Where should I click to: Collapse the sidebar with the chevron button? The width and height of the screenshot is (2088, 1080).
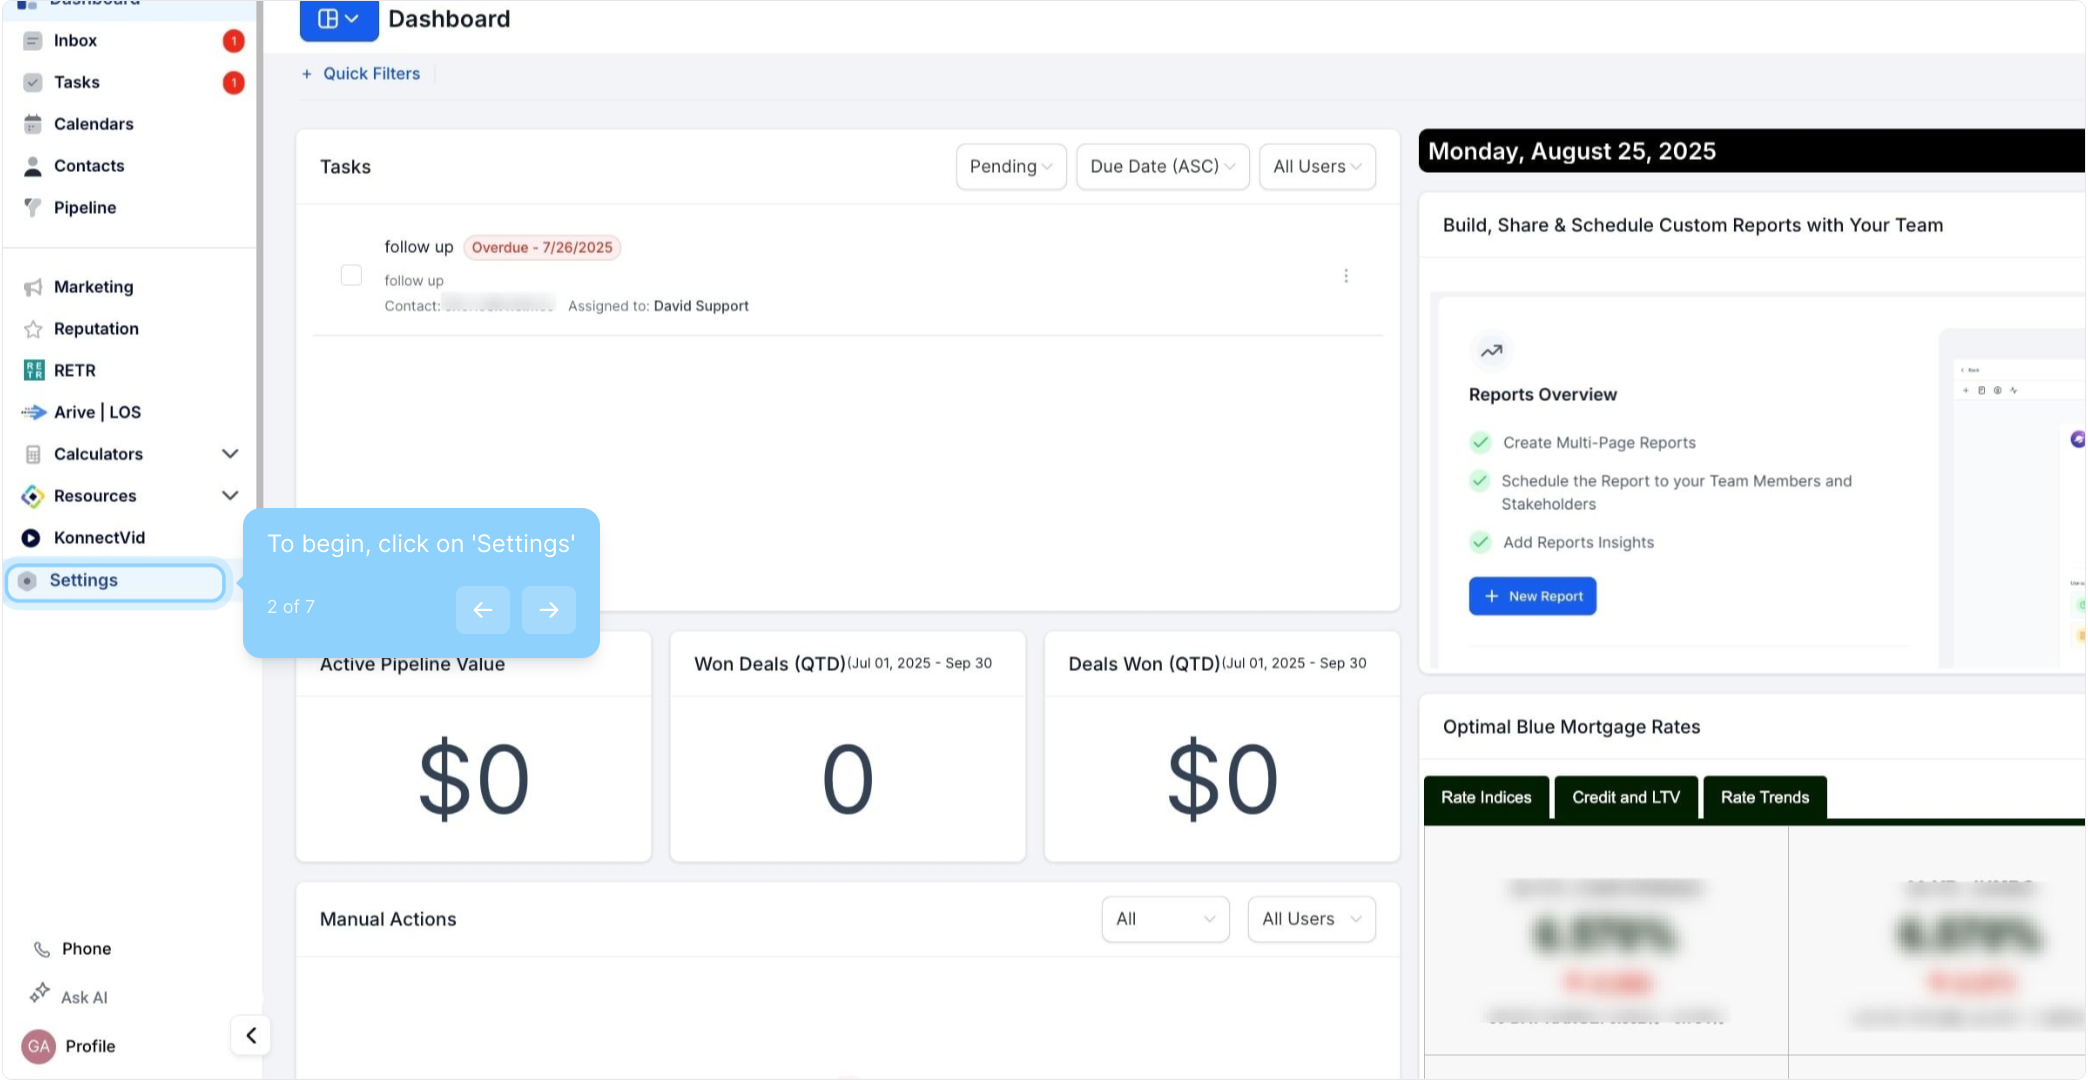(251, 1035)
